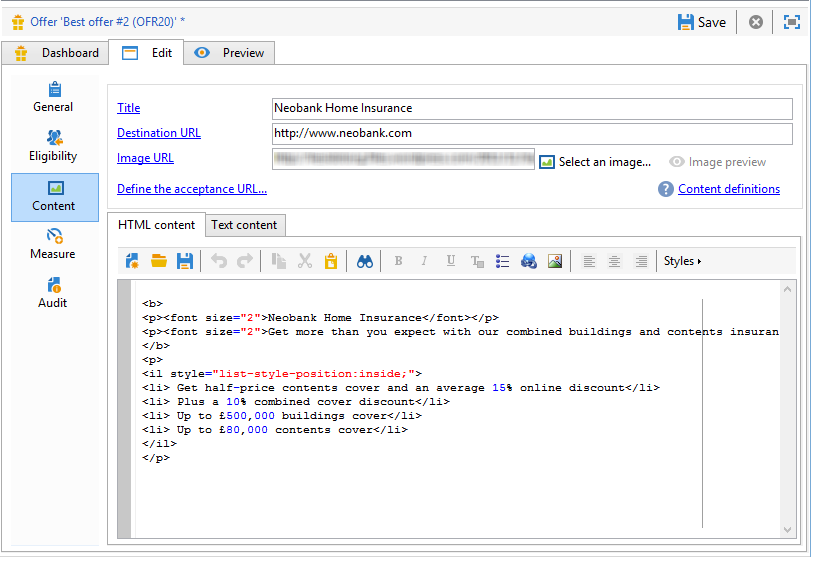
Task: Switch to the Text content tab
Action: coord(244,225)
